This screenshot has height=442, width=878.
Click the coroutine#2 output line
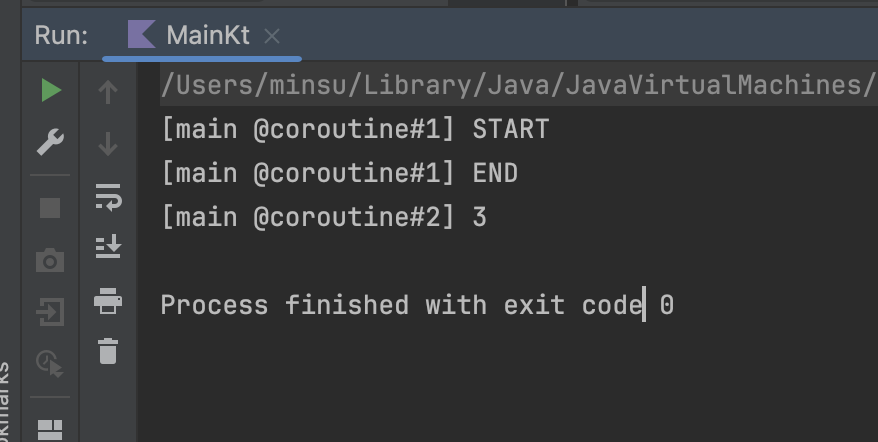click(324, 217)
